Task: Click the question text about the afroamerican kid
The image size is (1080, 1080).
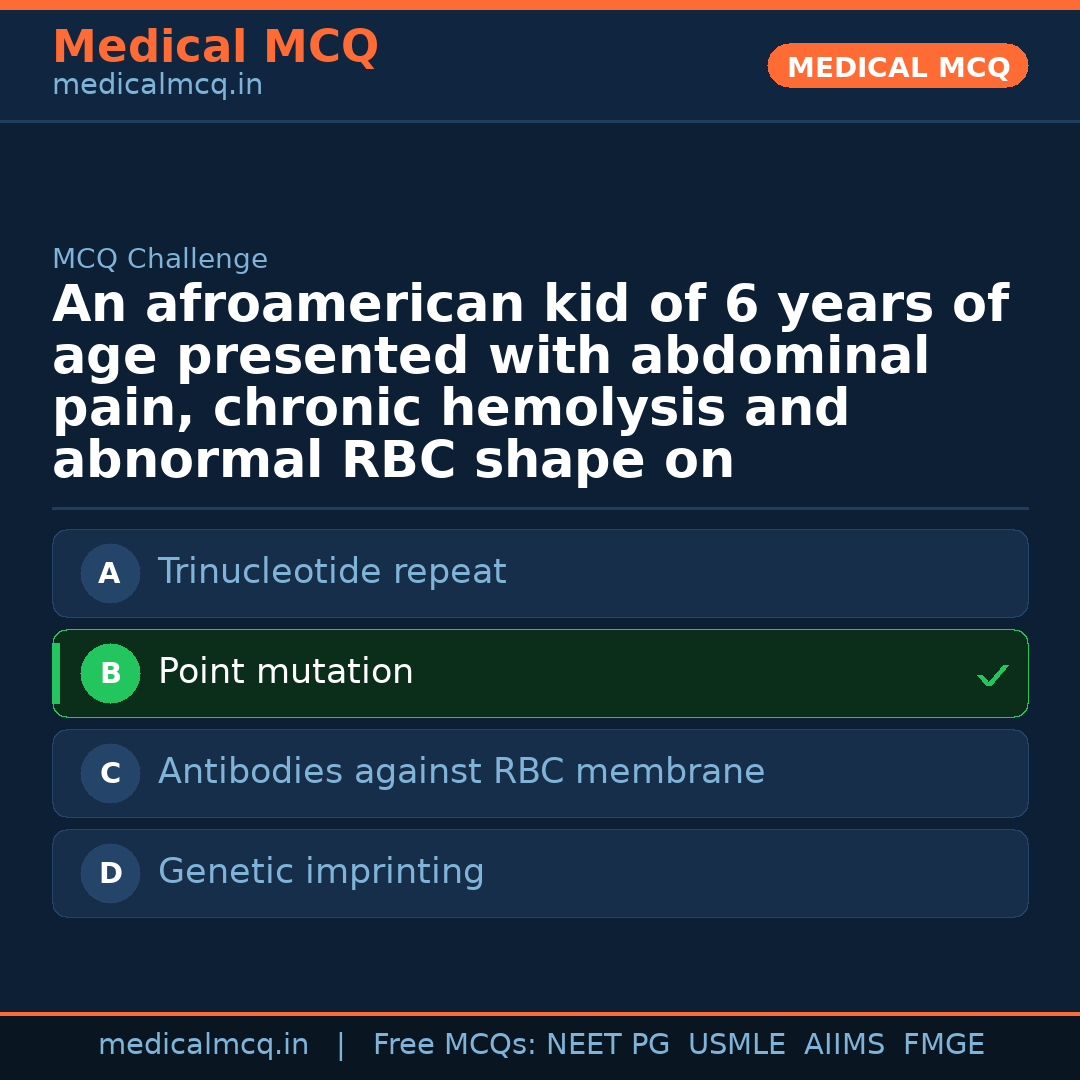Action: (530, 383)
